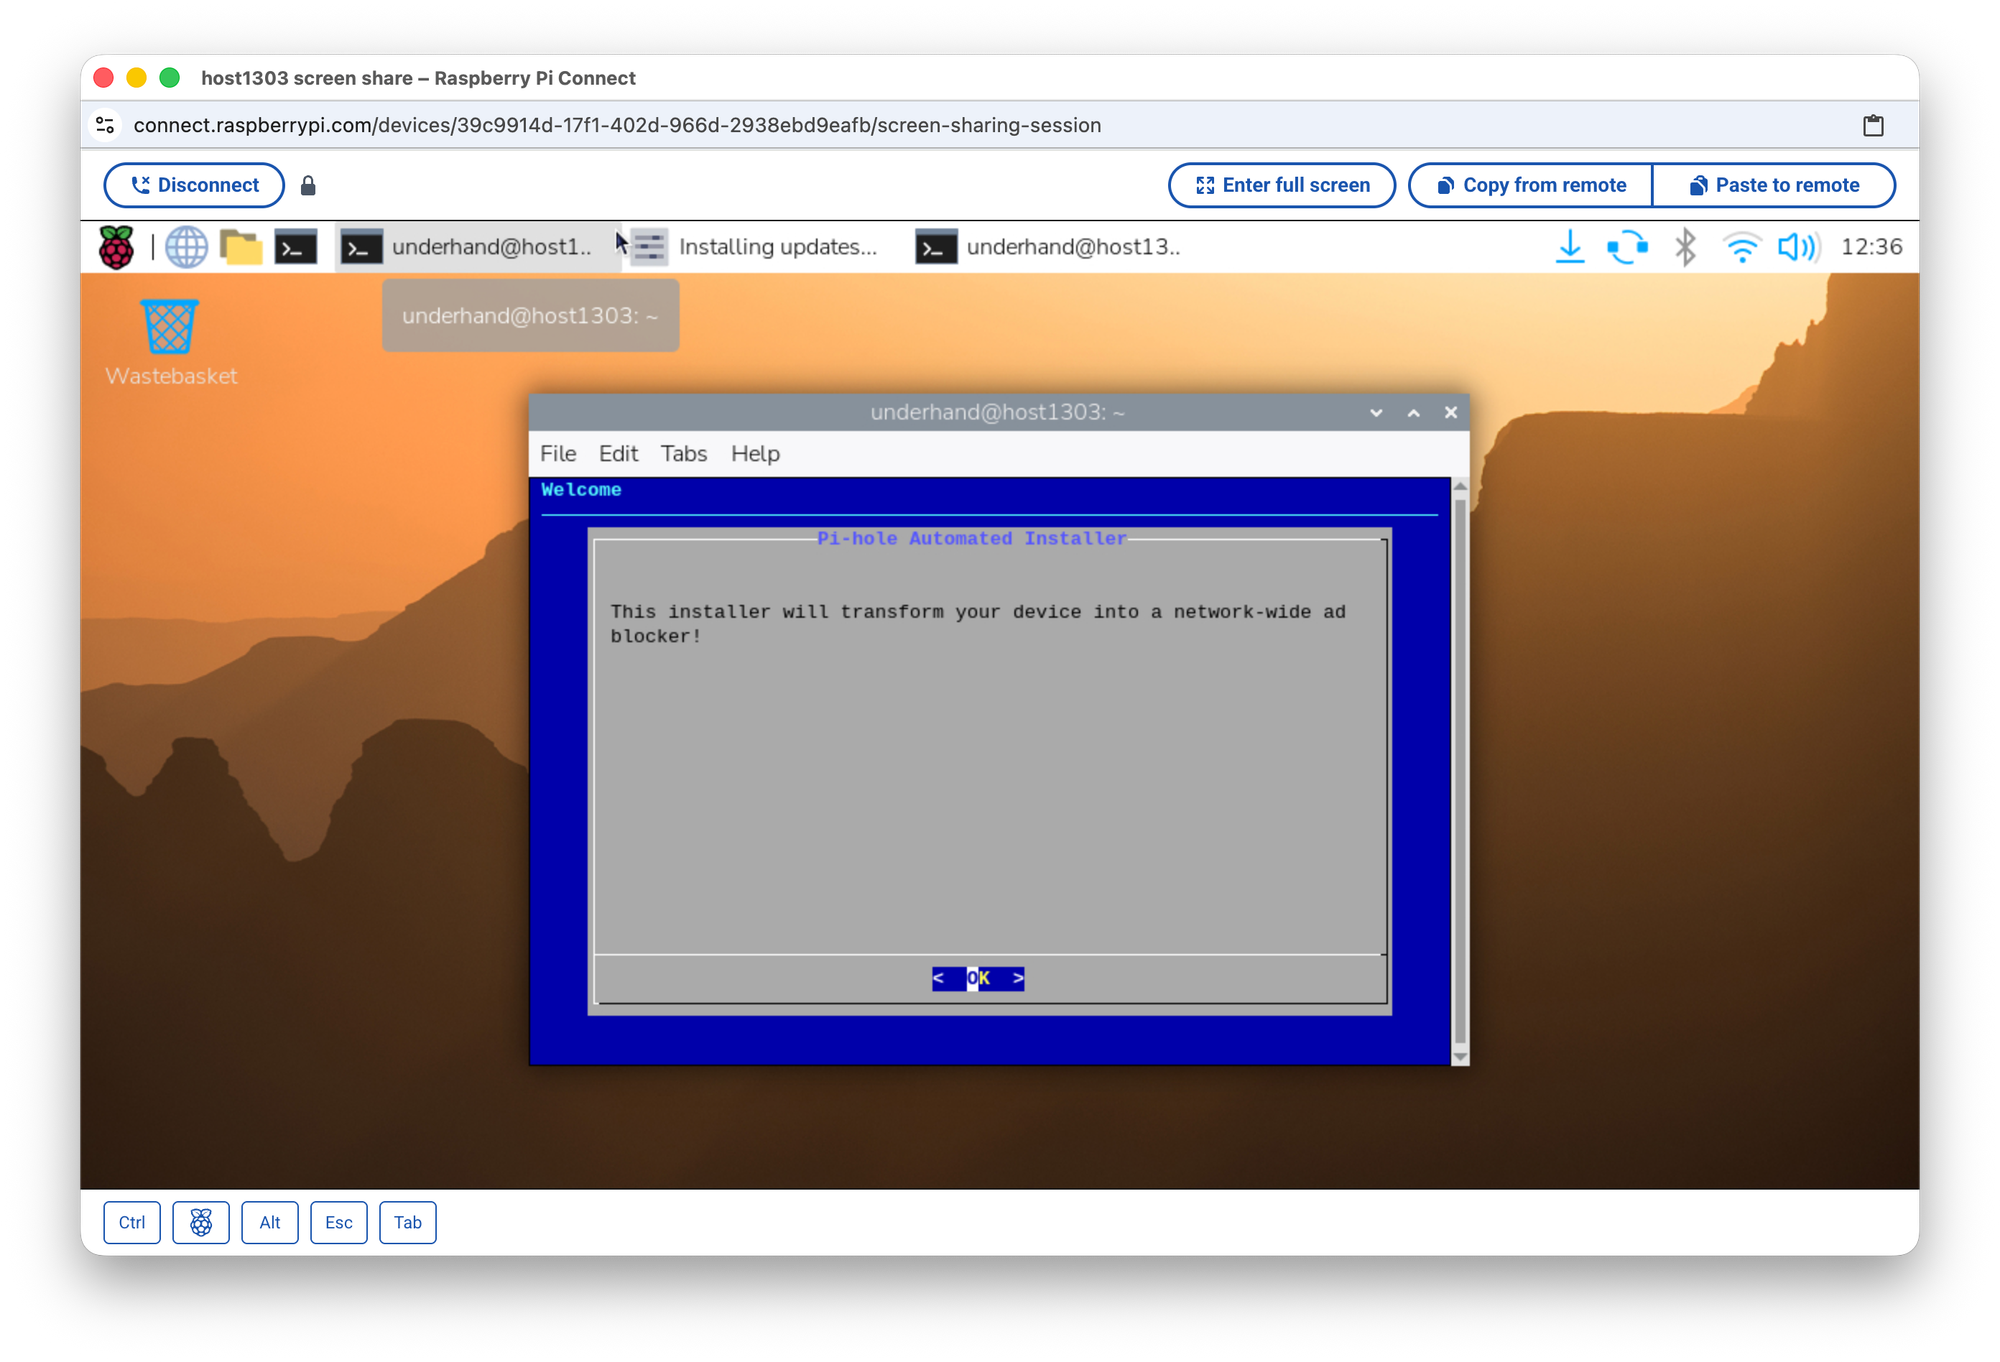Open the Wi-Fi network menu

pyautogui.click(x=1741, y=247)
